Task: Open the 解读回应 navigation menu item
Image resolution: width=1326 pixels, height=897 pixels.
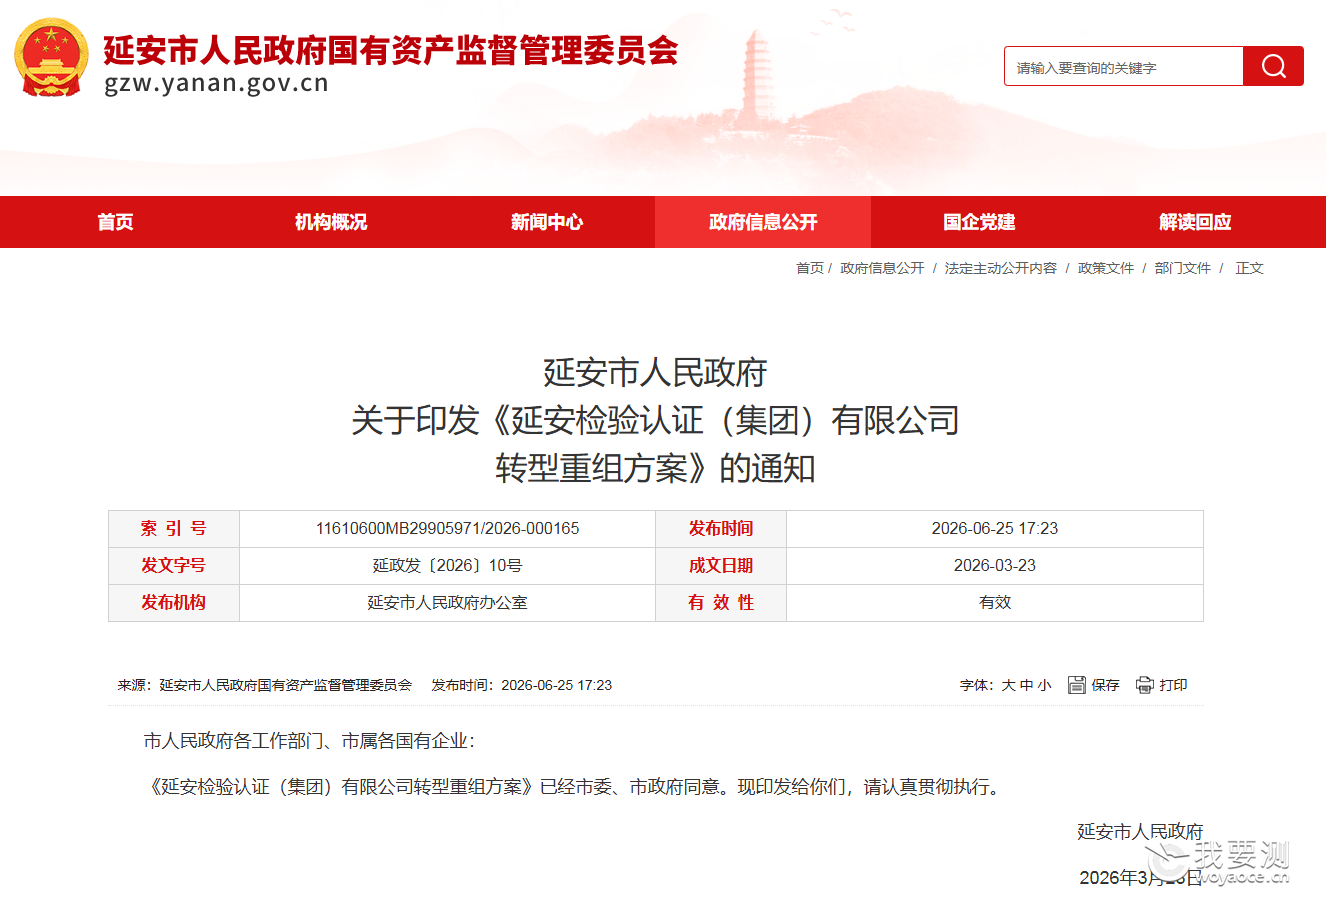Action: coord(1195,222)
